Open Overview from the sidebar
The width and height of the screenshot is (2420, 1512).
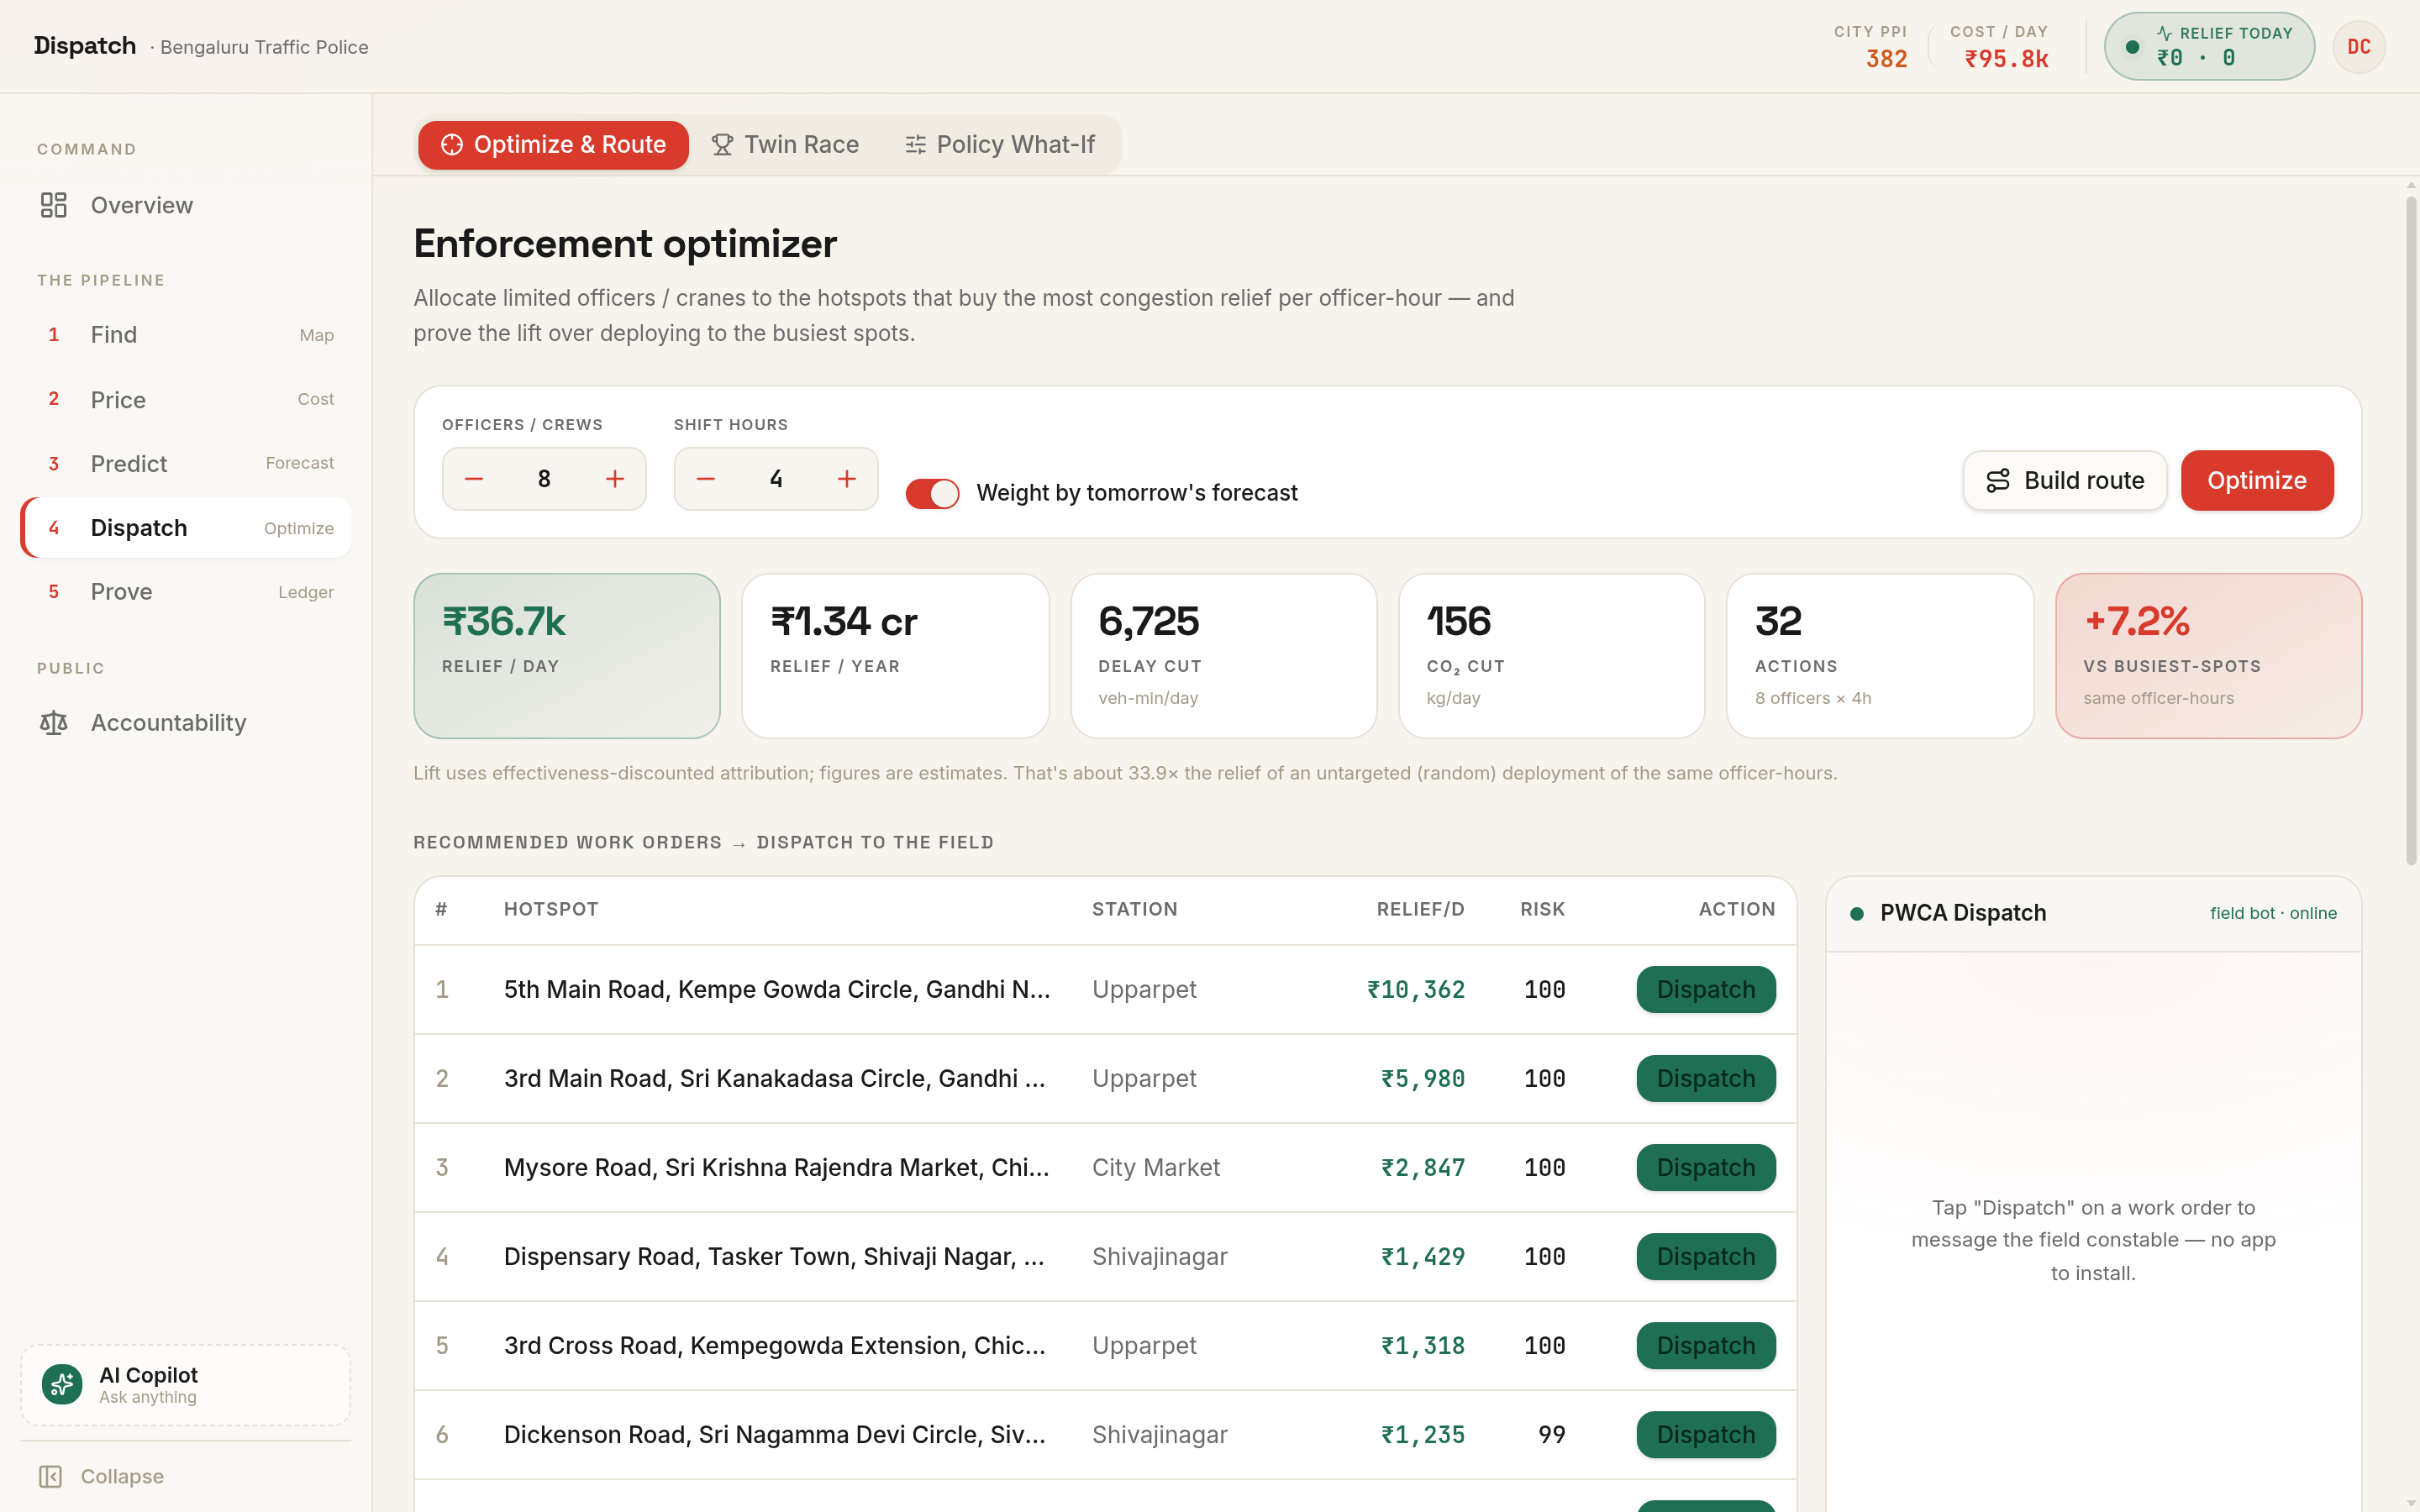pyautogui.click(x=185, y=205)
